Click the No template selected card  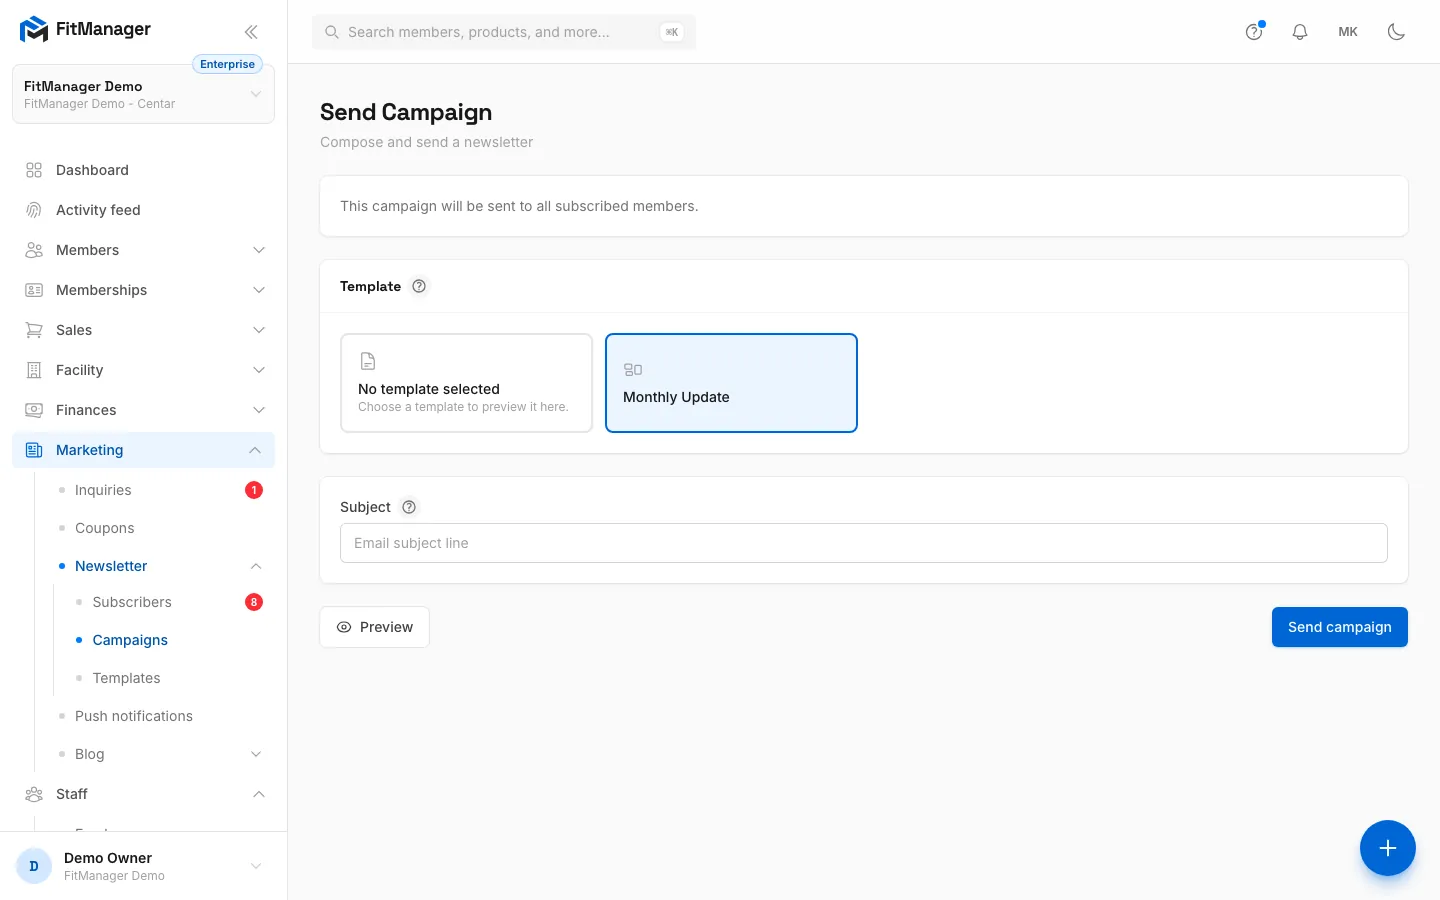466,383
